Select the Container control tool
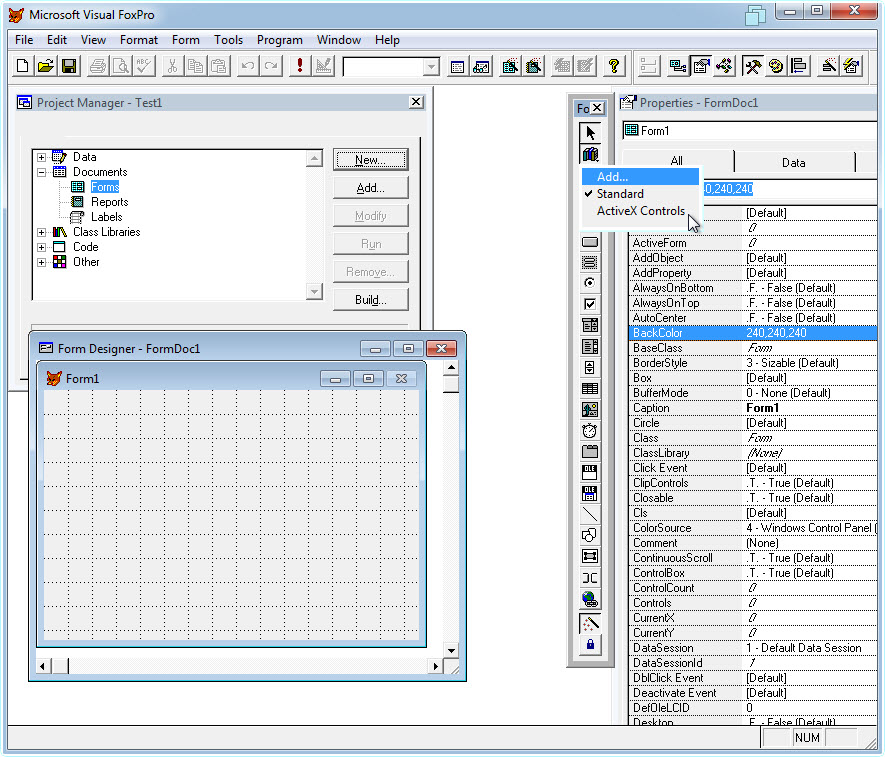The width and height of the screenshot is (885, 757). click(x=590, y=557)
